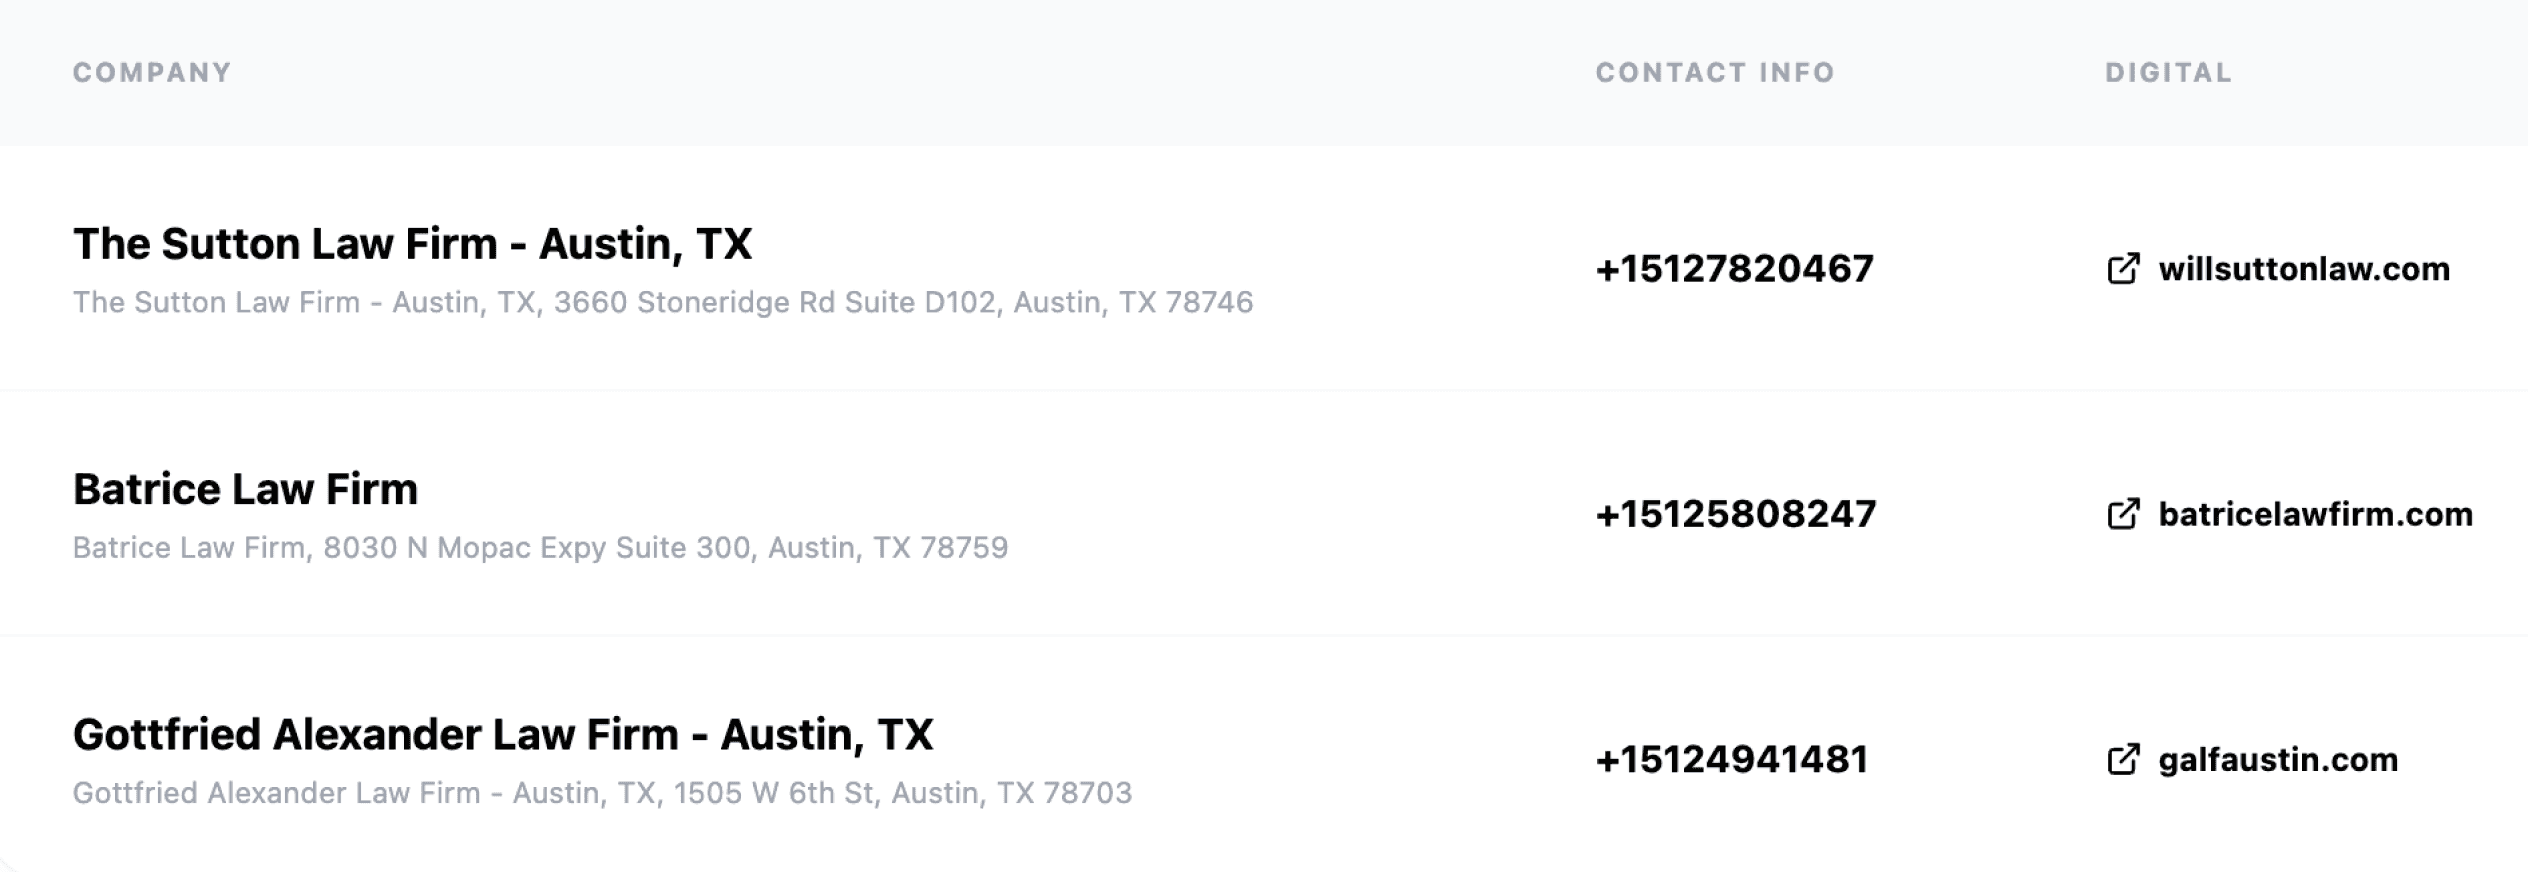Click the Company column header
This screenshot has width=2528, height=872.
click(152, 72)
